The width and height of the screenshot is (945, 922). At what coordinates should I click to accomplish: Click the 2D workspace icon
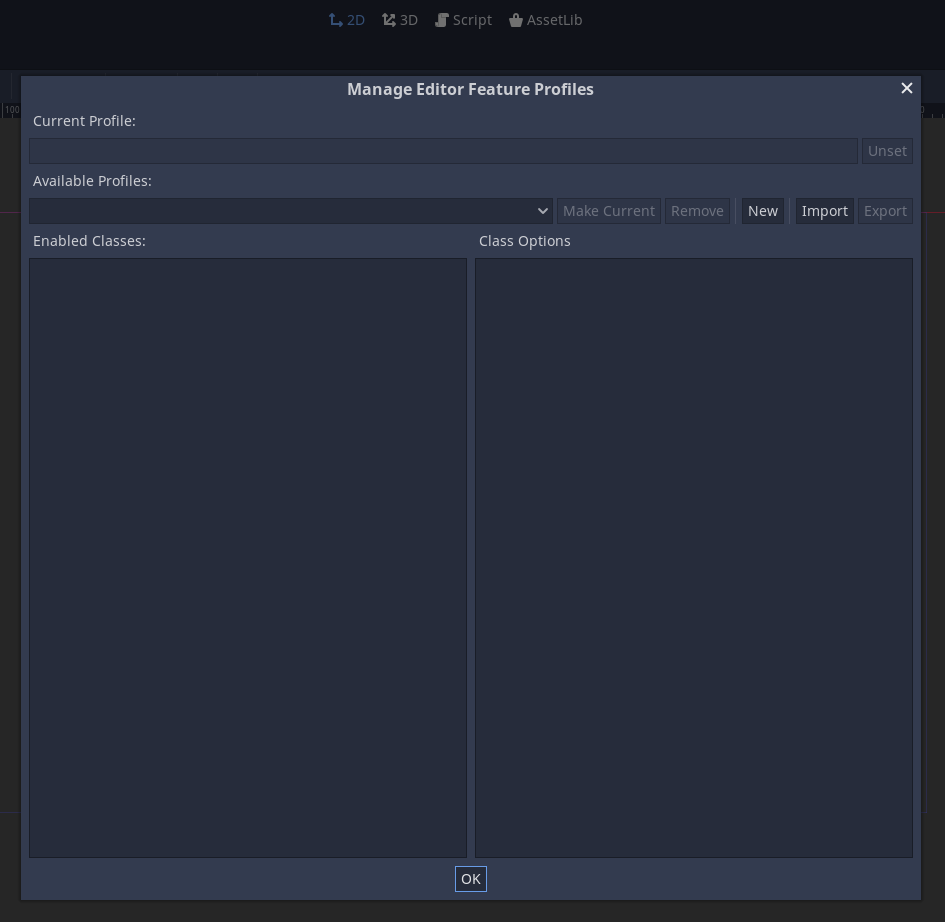(x=336, y=19)
